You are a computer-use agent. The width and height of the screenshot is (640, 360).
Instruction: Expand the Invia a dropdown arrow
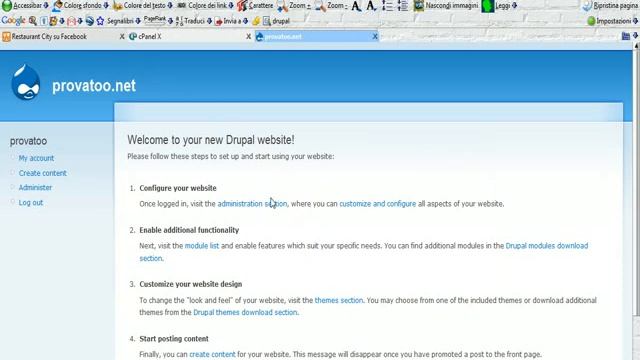pyautogui.click(x=245, y=21)
